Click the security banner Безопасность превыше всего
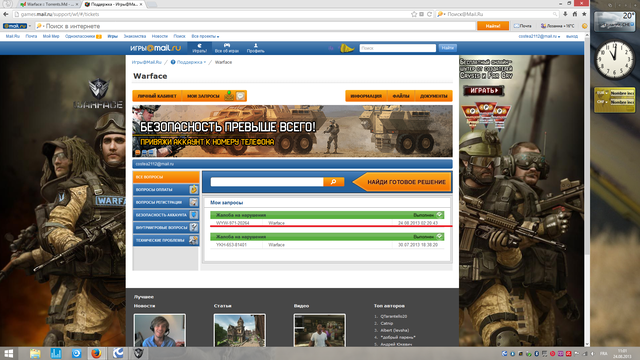This screenshot has width=640, height=360. (292, 131)
